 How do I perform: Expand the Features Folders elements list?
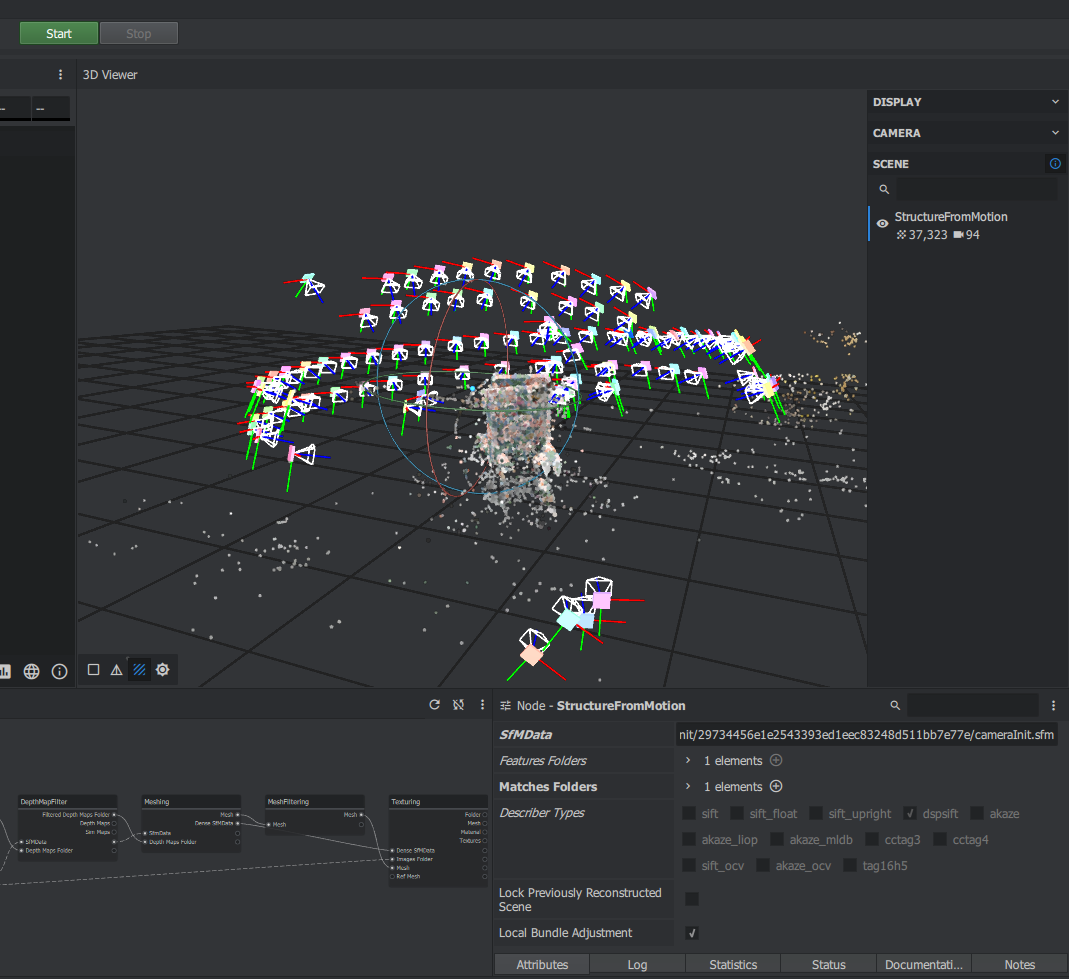pos(688,761)
